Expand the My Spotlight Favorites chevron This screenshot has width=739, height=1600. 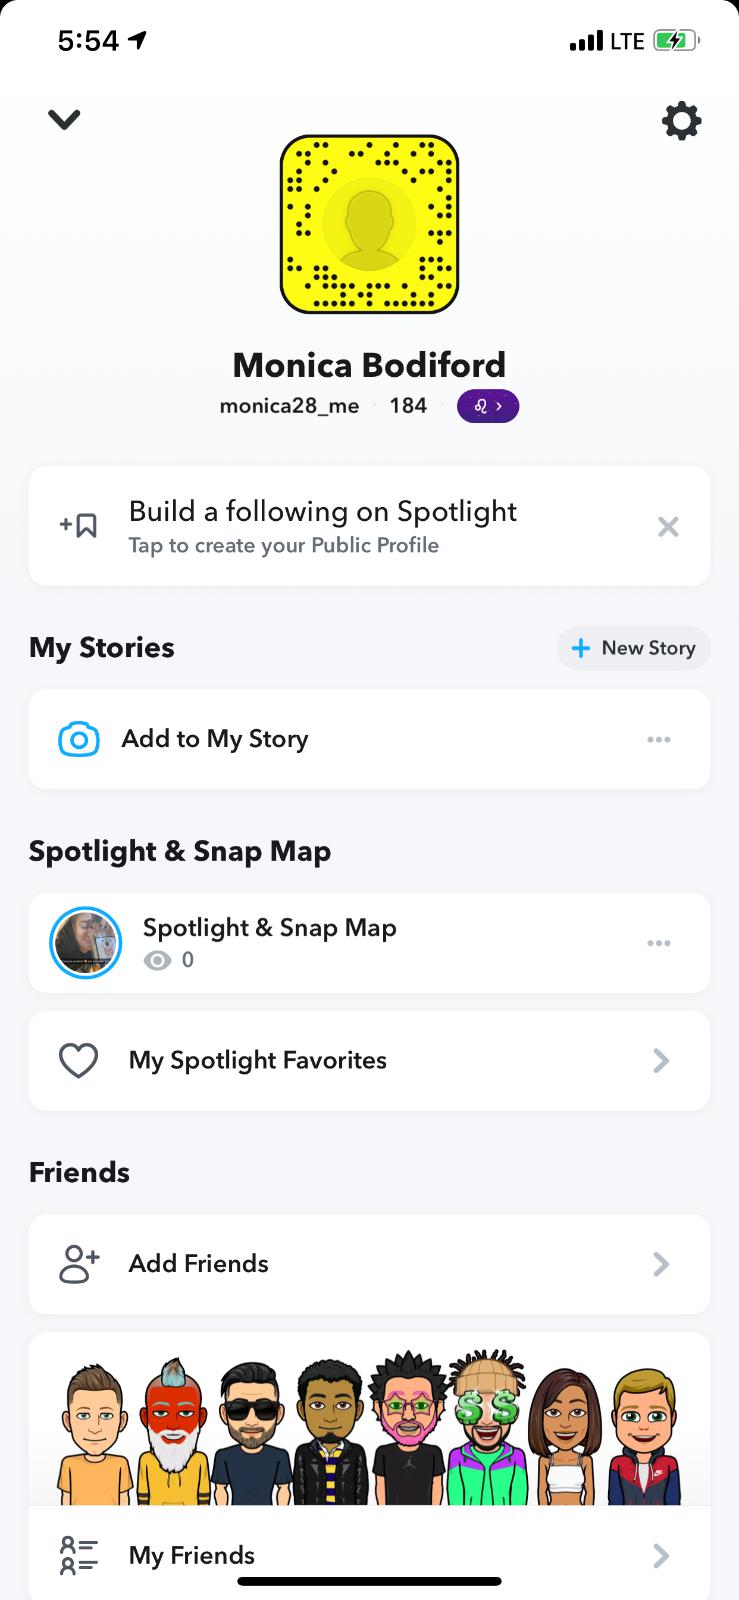(661, 1061)
